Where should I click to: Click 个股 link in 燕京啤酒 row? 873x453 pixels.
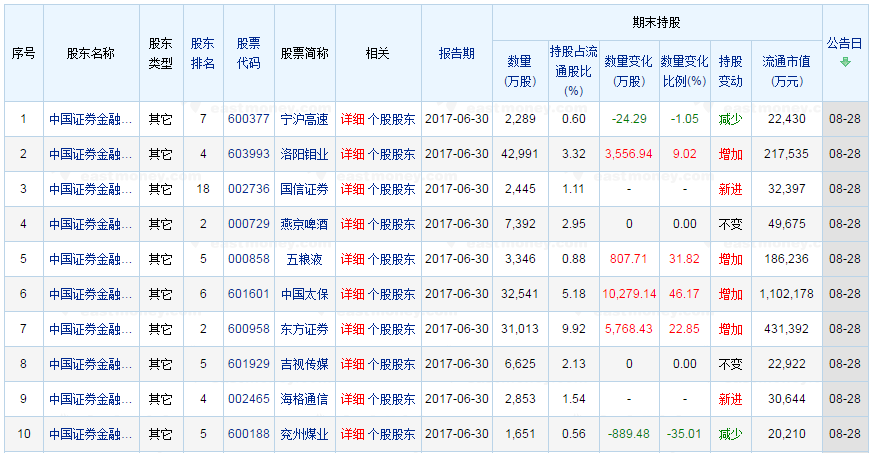tap(379, 224)
